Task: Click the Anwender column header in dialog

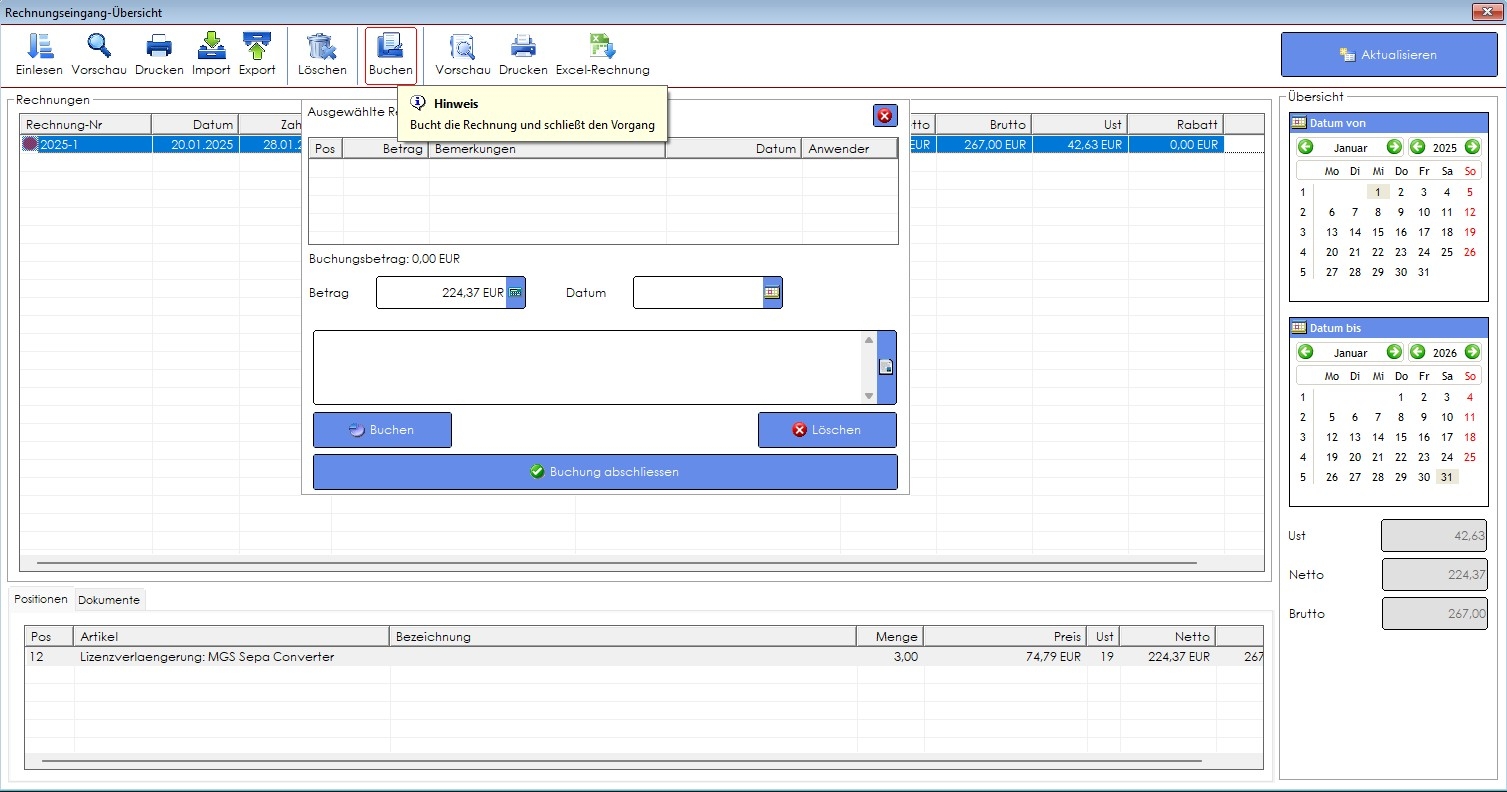Action: coord(849,149)
